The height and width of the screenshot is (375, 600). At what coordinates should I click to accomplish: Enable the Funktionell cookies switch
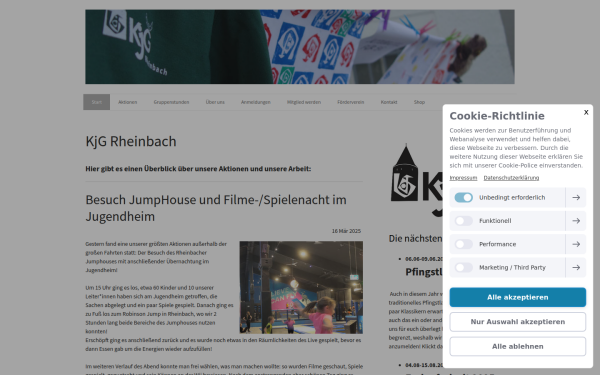click(x=463, y=221)
